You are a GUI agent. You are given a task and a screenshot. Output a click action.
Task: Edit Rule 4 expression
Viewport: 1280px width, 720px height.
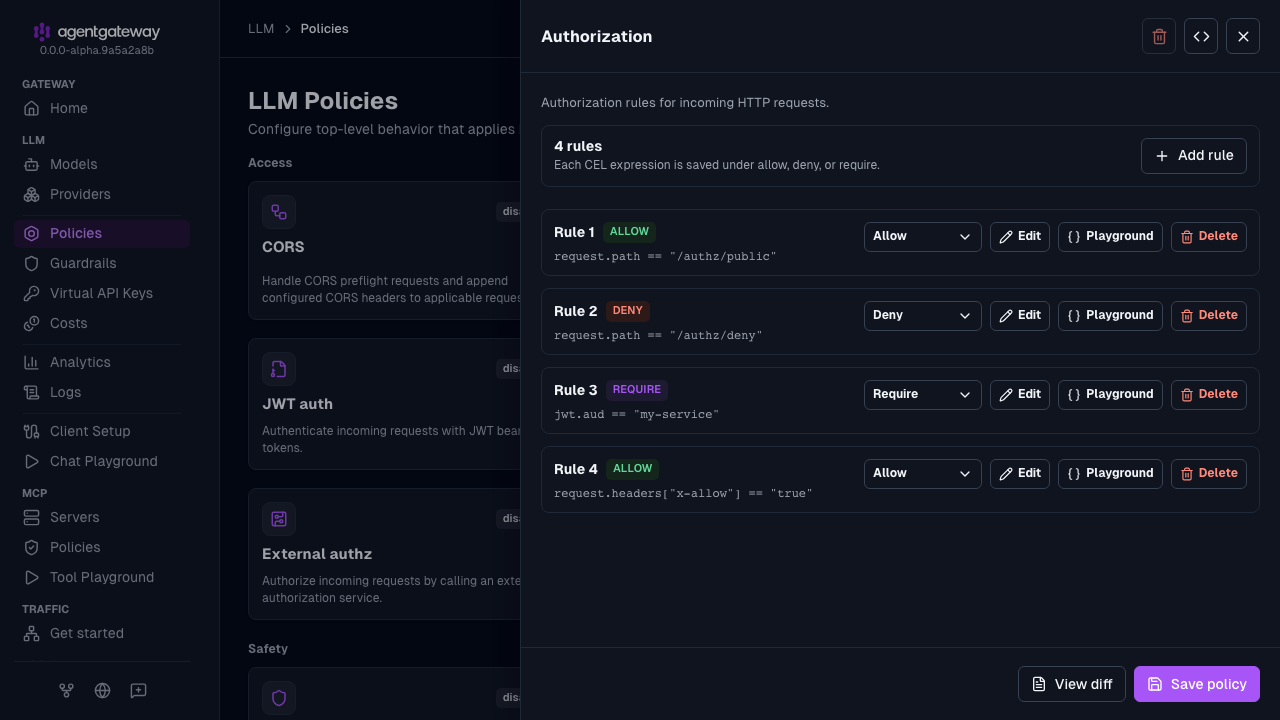click(x=1020, y=474)
